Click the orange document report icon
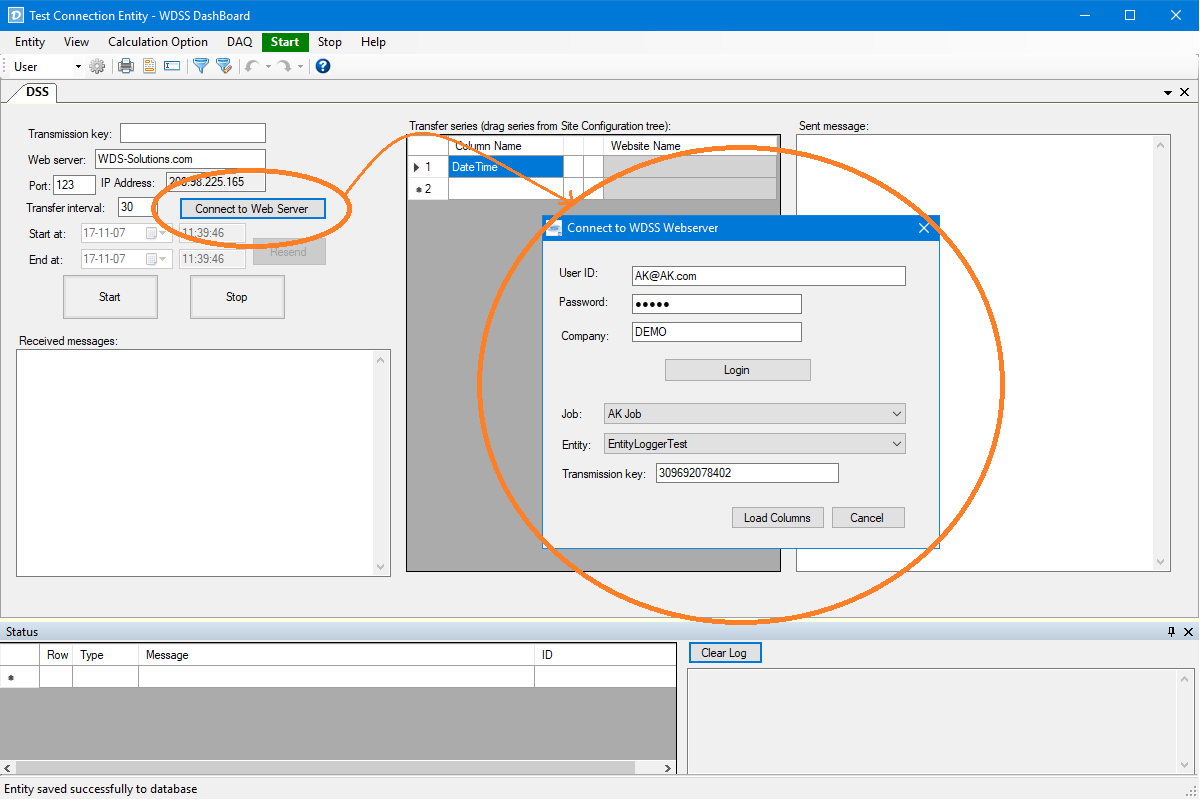 click(149, 66)
